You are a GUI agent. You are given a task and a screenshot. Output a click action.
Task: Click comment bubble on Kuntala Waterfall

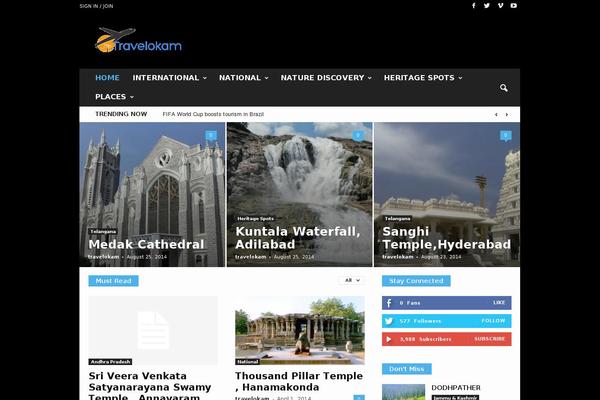point(358,136)
